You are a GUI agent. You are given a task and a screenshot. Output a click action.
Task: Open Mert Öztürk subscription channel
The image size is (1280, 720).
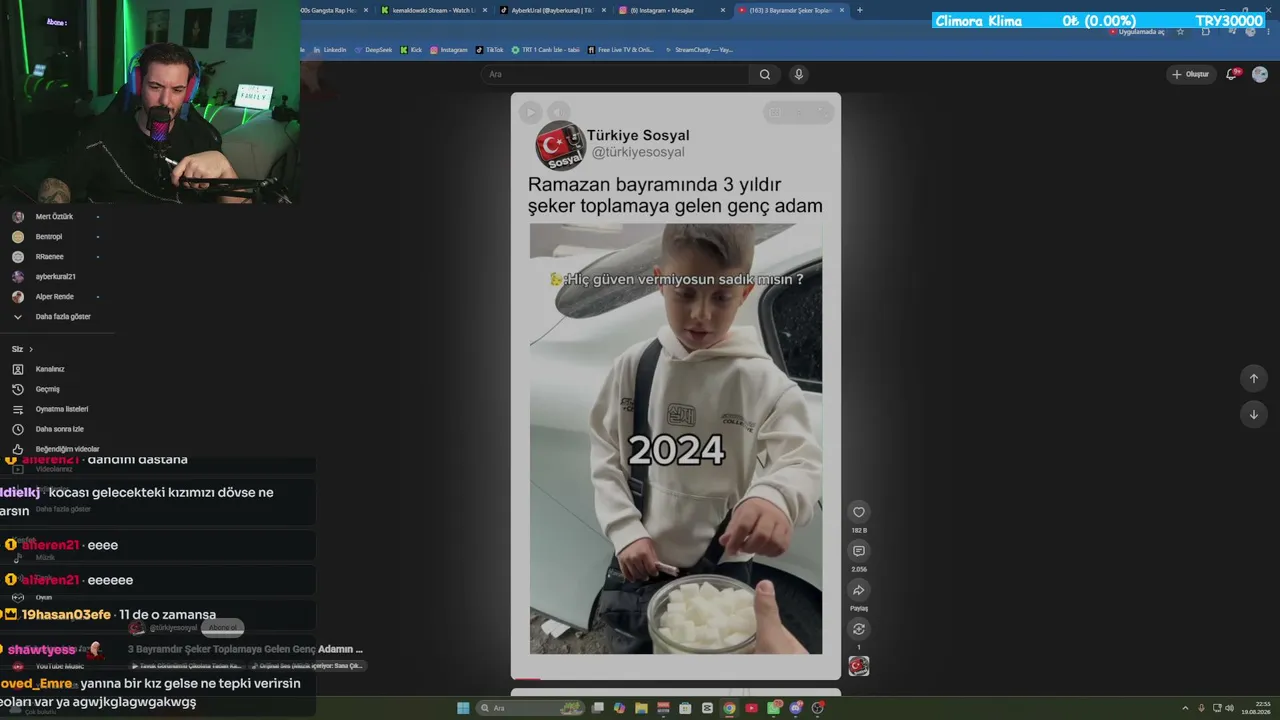(x=55, y=217)
